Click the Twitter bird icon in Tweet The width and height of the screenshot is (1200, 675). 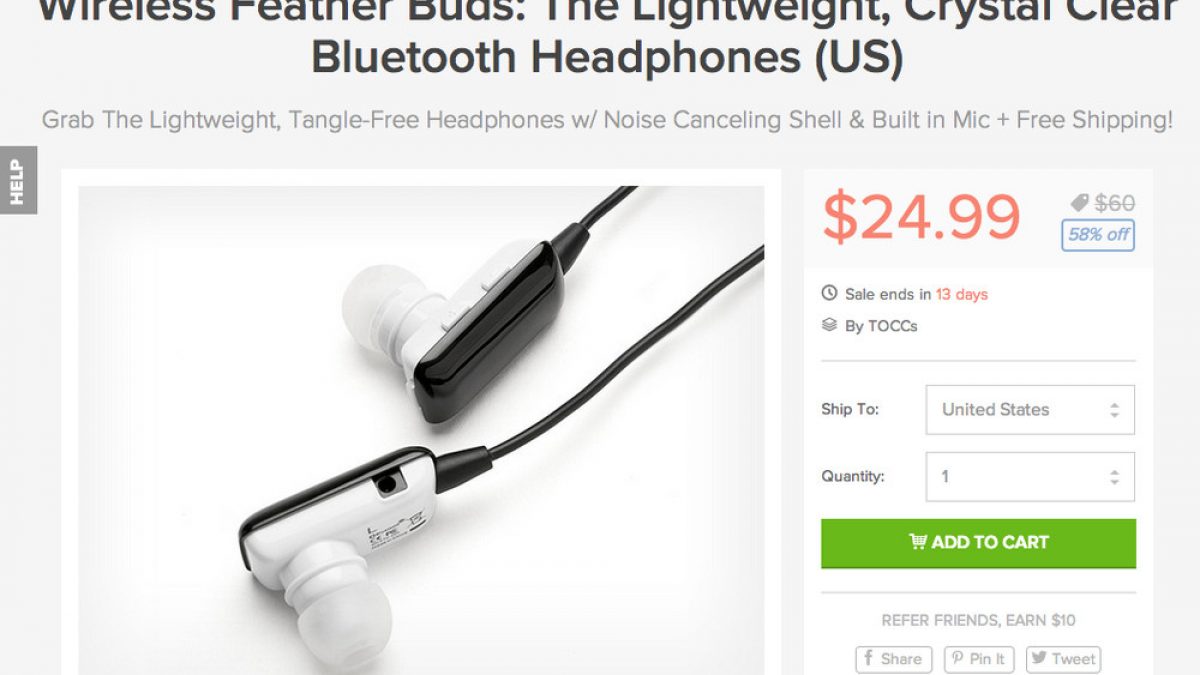coord(1039,659)
